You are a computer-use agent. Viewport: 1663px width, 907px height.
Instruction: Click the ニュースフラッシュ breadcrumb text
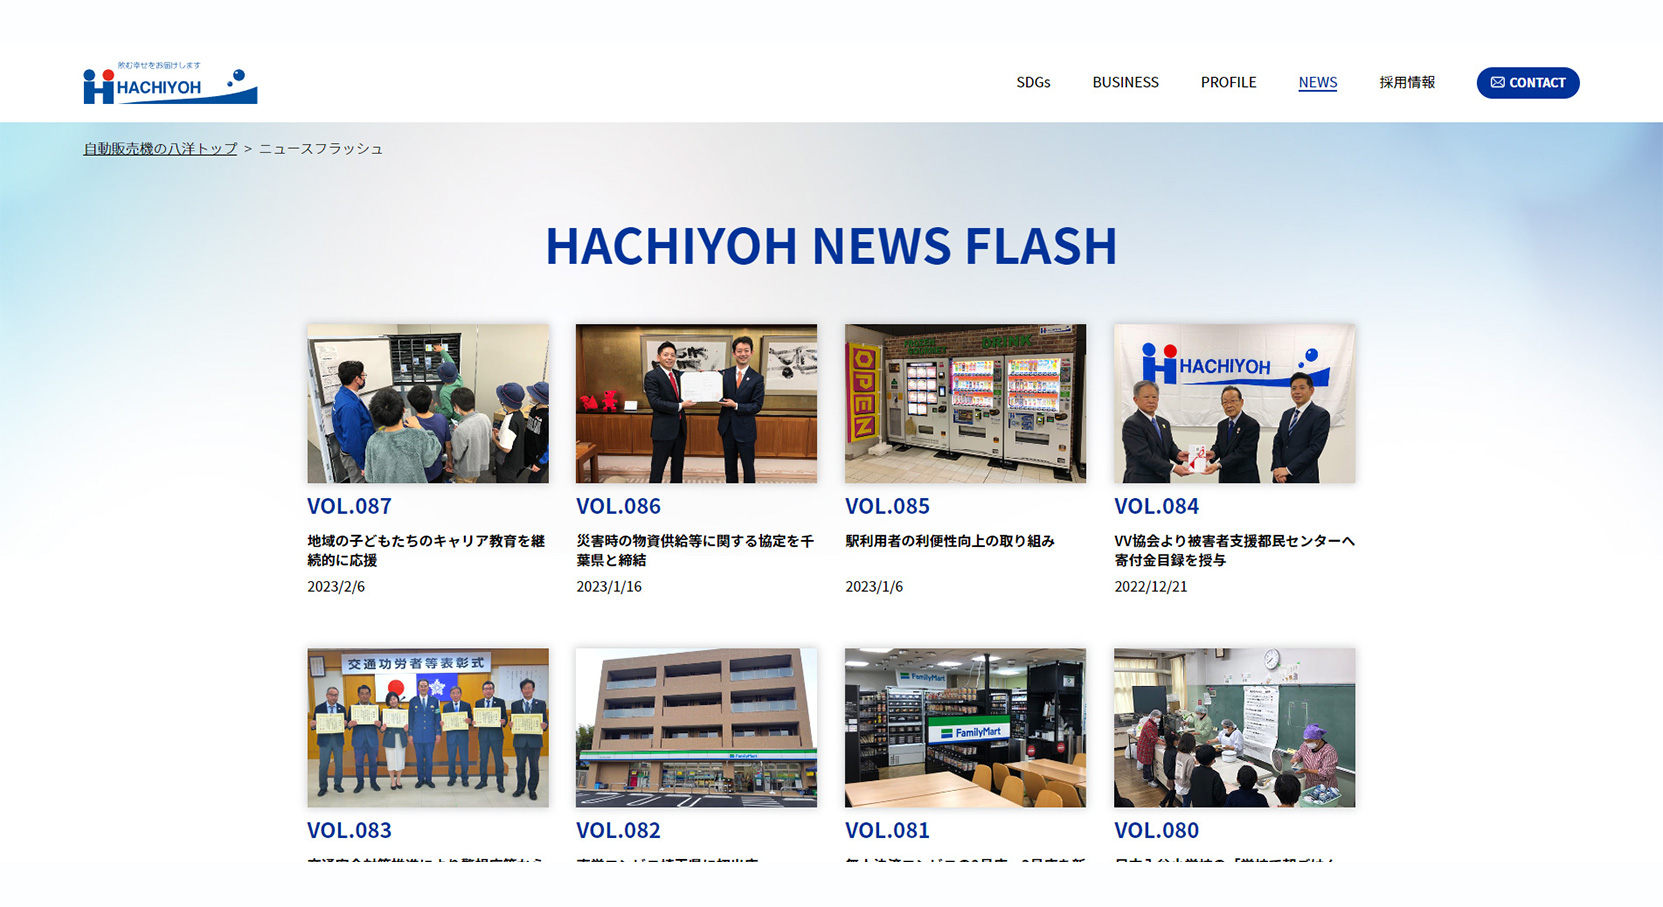pos(321,148)
